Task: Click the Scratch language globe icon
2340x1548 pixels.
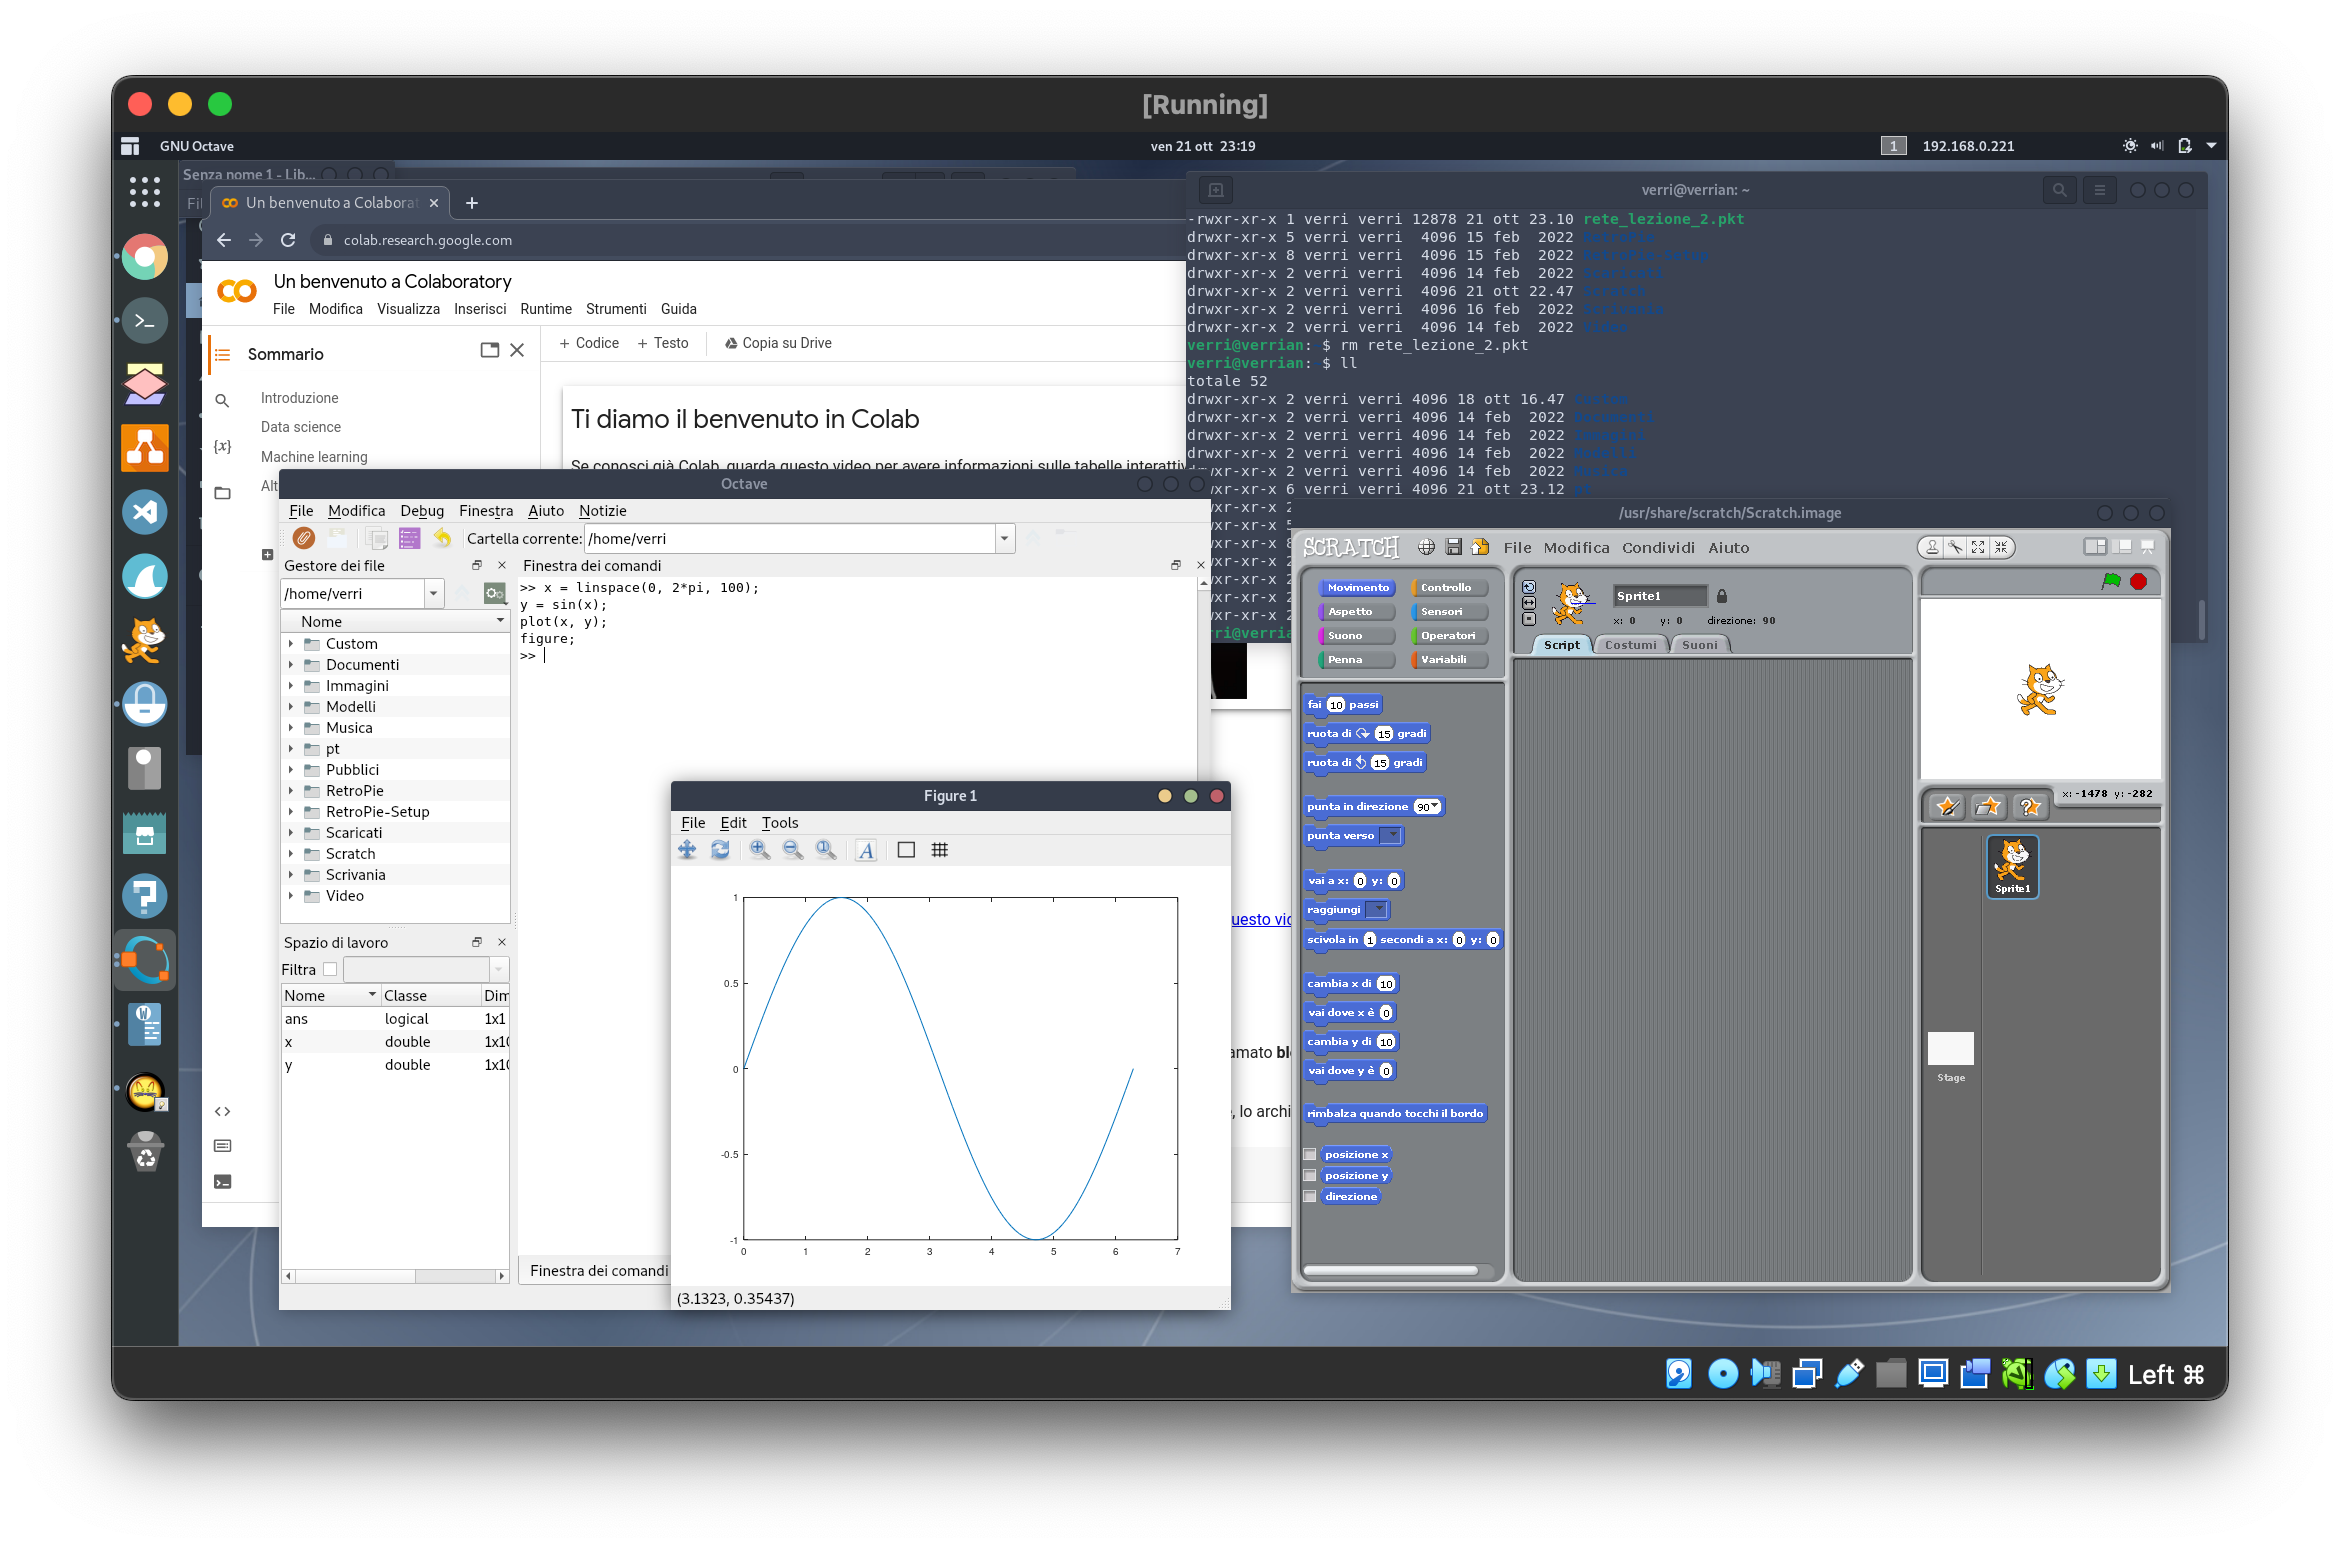Action: (1426, 547)
